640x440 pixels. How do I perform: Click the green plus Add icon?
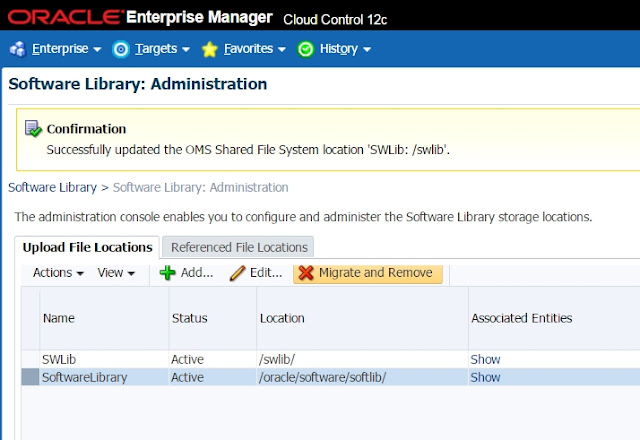pyautogui.click(x=168, y=273)
